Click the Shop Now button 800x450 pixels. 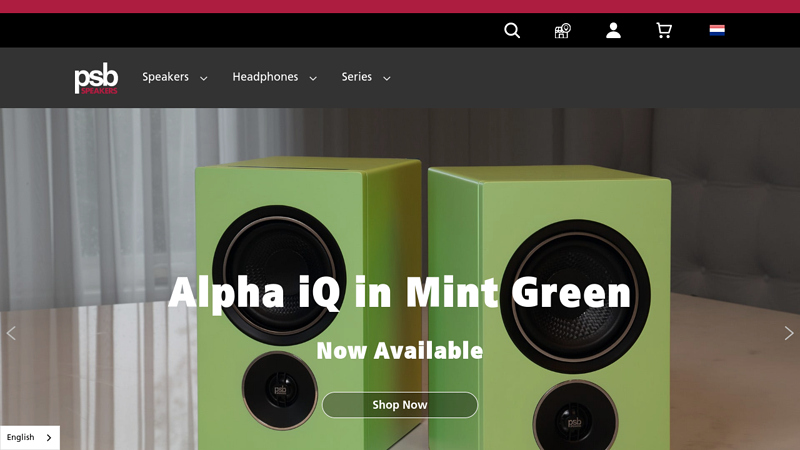399,405
